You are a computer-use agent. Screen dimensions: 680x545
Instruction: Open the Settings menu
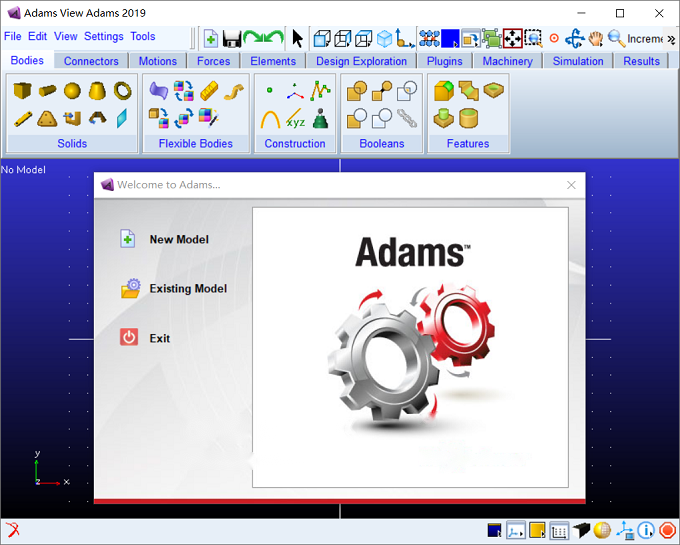[x=104, y=36]
